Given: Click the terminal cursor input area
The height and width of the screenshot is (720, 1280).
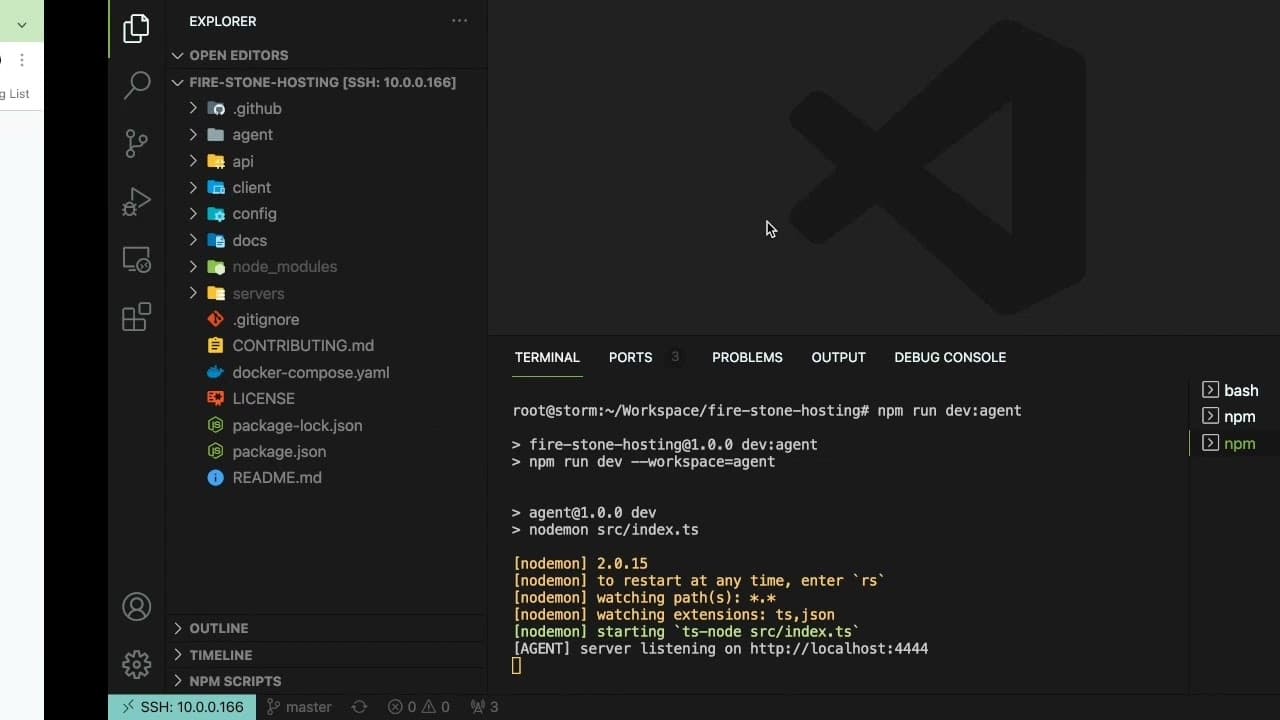Looking at the screenshot, I should (x=517, y=666).
